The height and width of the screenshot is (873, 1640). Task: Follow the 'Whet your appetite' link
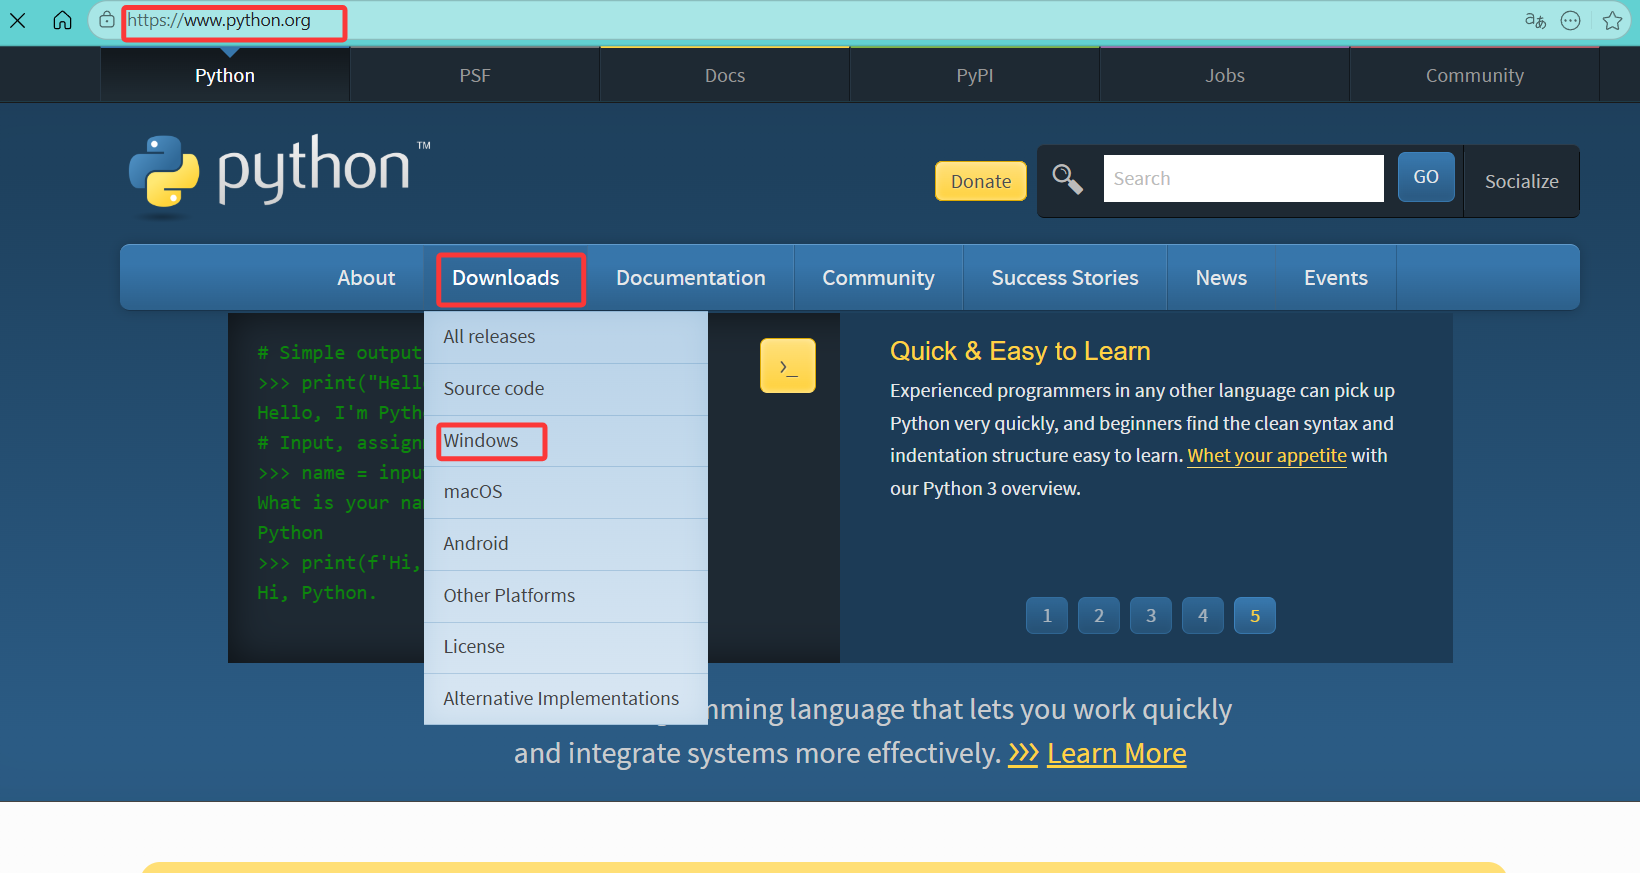1267,456
